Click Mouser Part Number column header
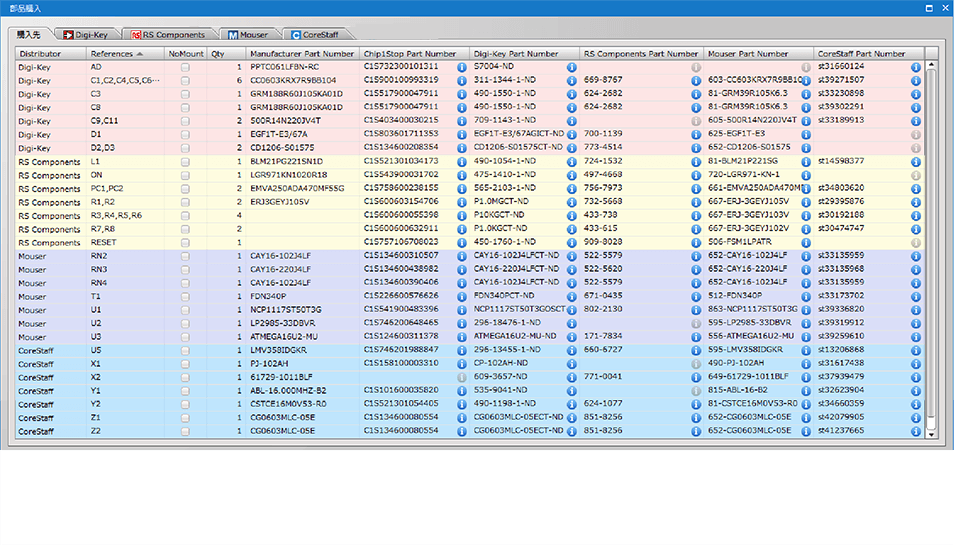The image size is (954, 545). pyautogui.click(x=759, y=54)
